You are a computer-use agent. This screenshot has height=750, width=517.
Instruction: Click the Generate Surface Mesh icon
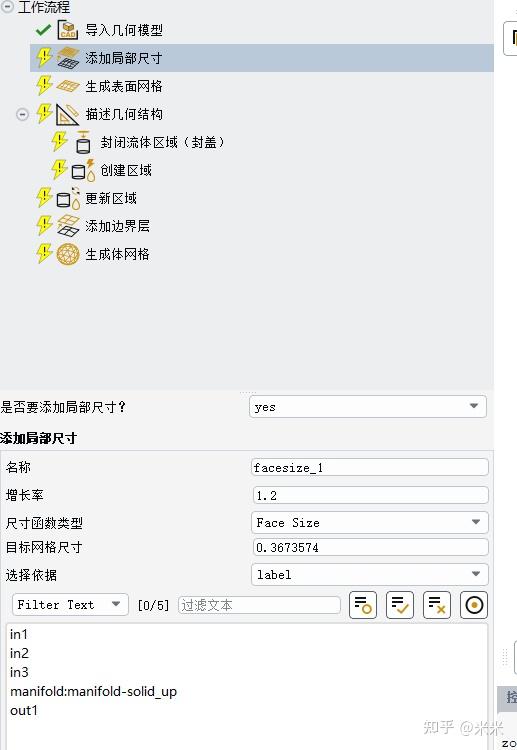(x=68, y=86)
